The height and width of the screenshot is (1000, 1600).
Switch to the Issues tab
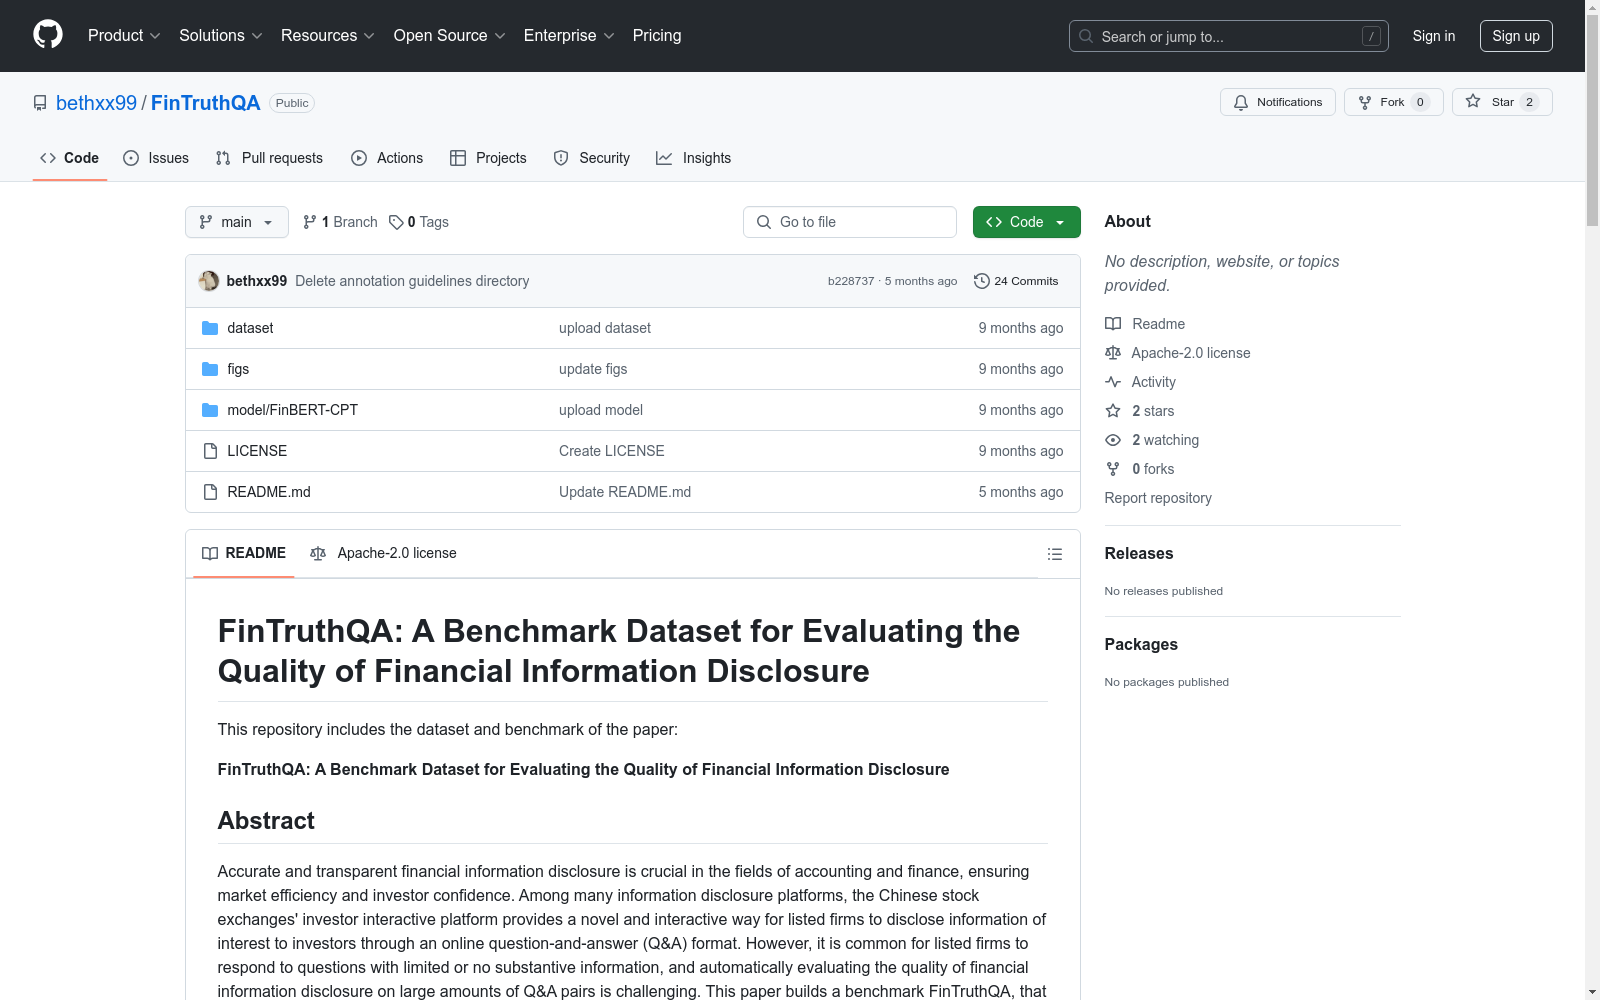[156, 158]
